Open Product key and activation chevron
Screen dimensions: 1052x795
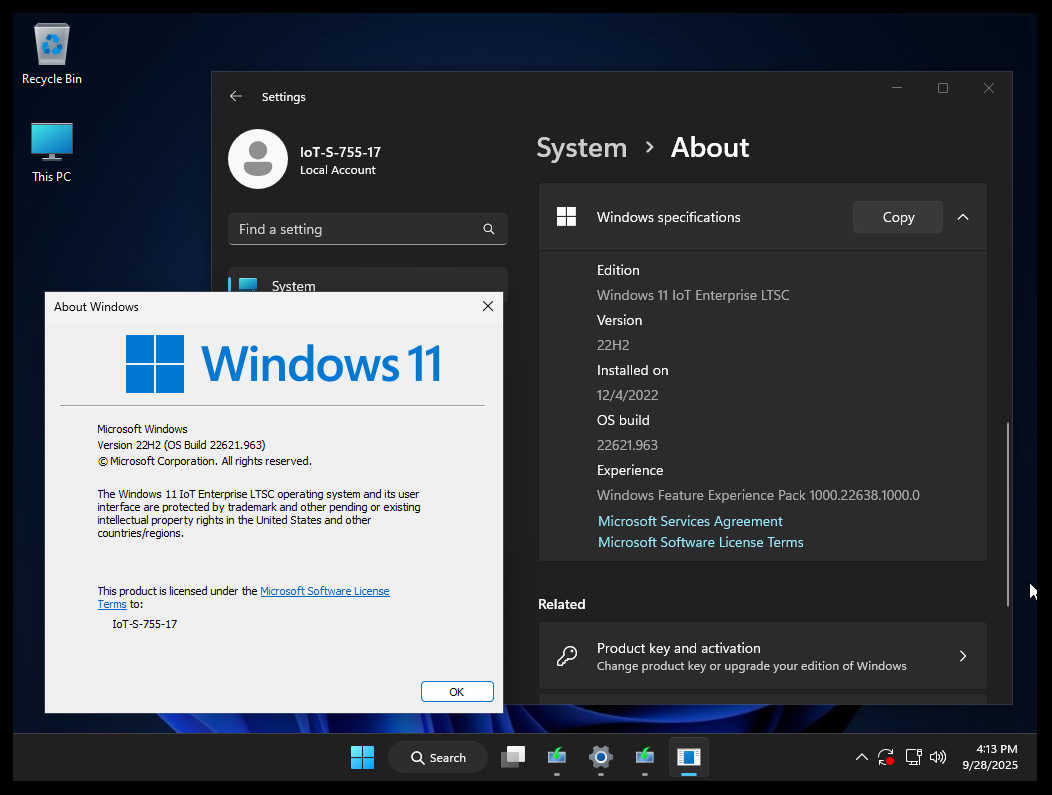tap(963, 655)
